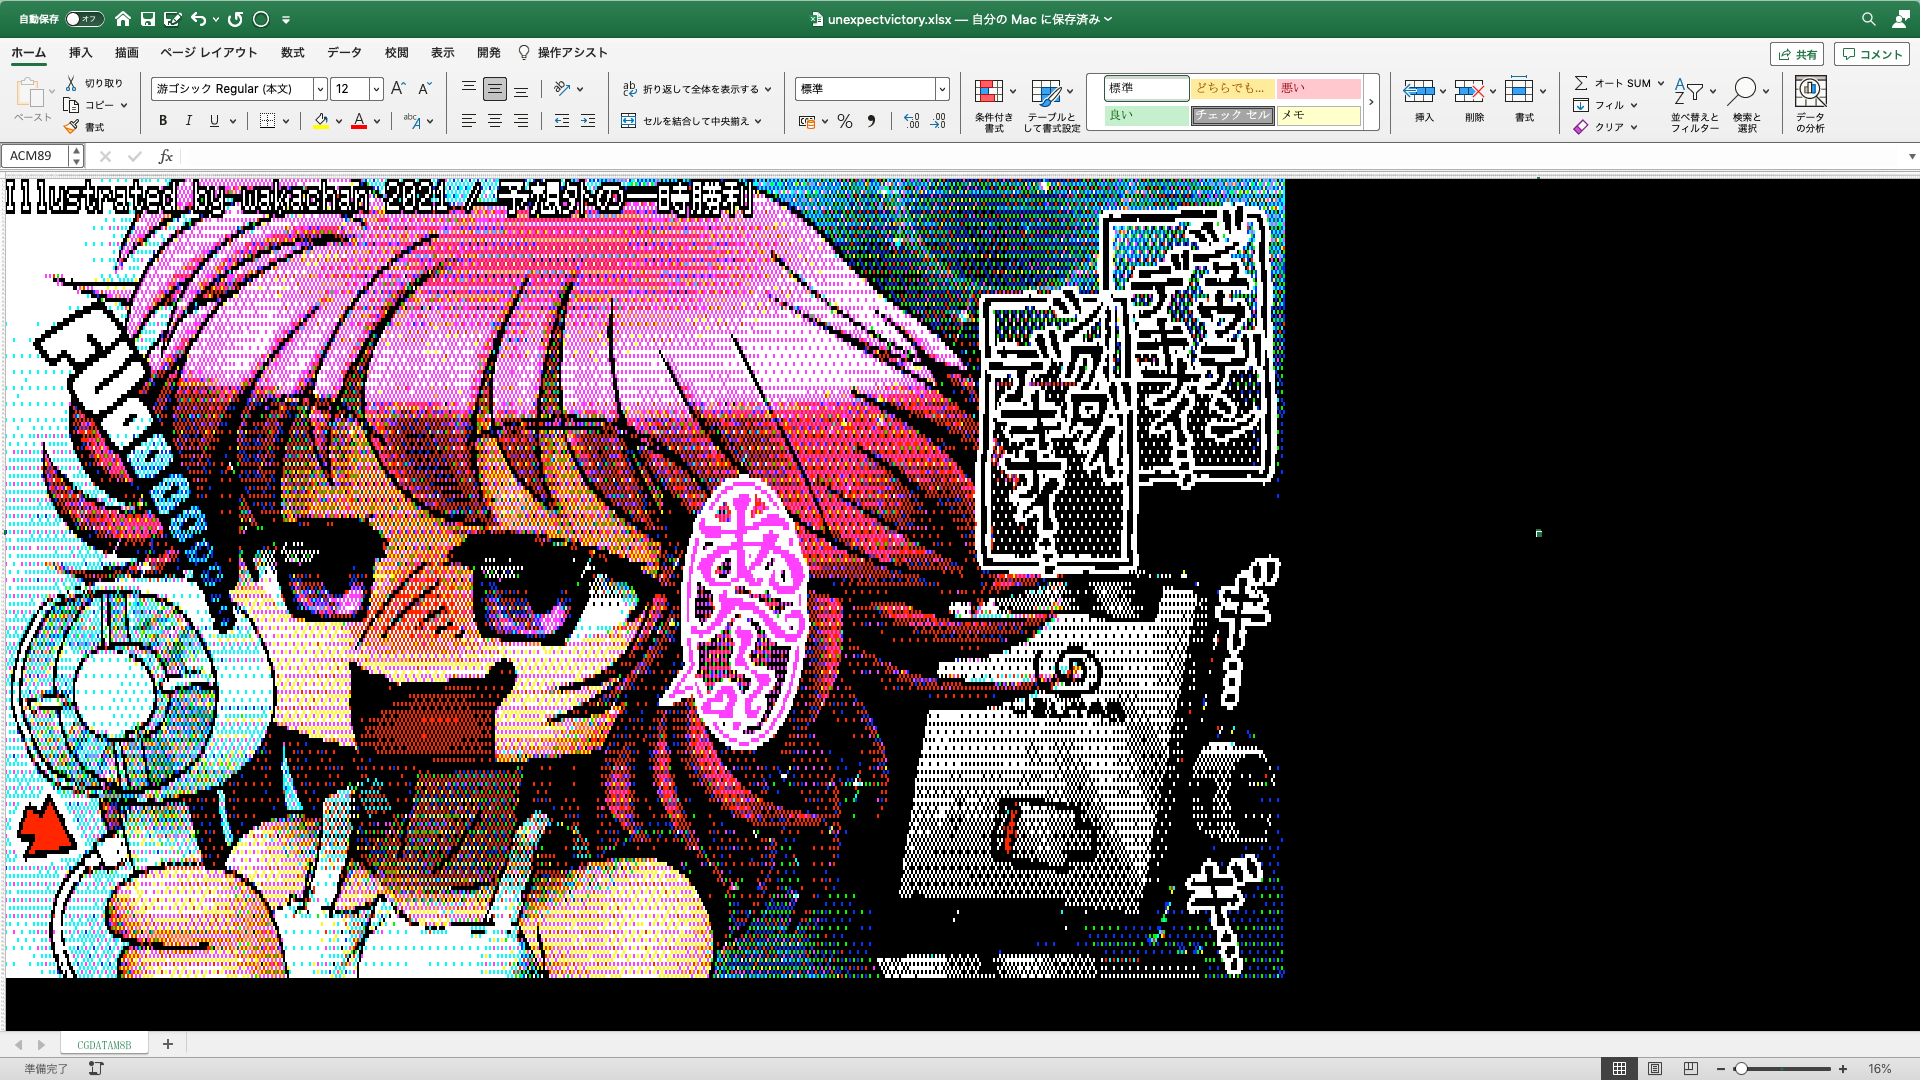
Task: Toggle center horizontal alignment
Action: (494, 121)
